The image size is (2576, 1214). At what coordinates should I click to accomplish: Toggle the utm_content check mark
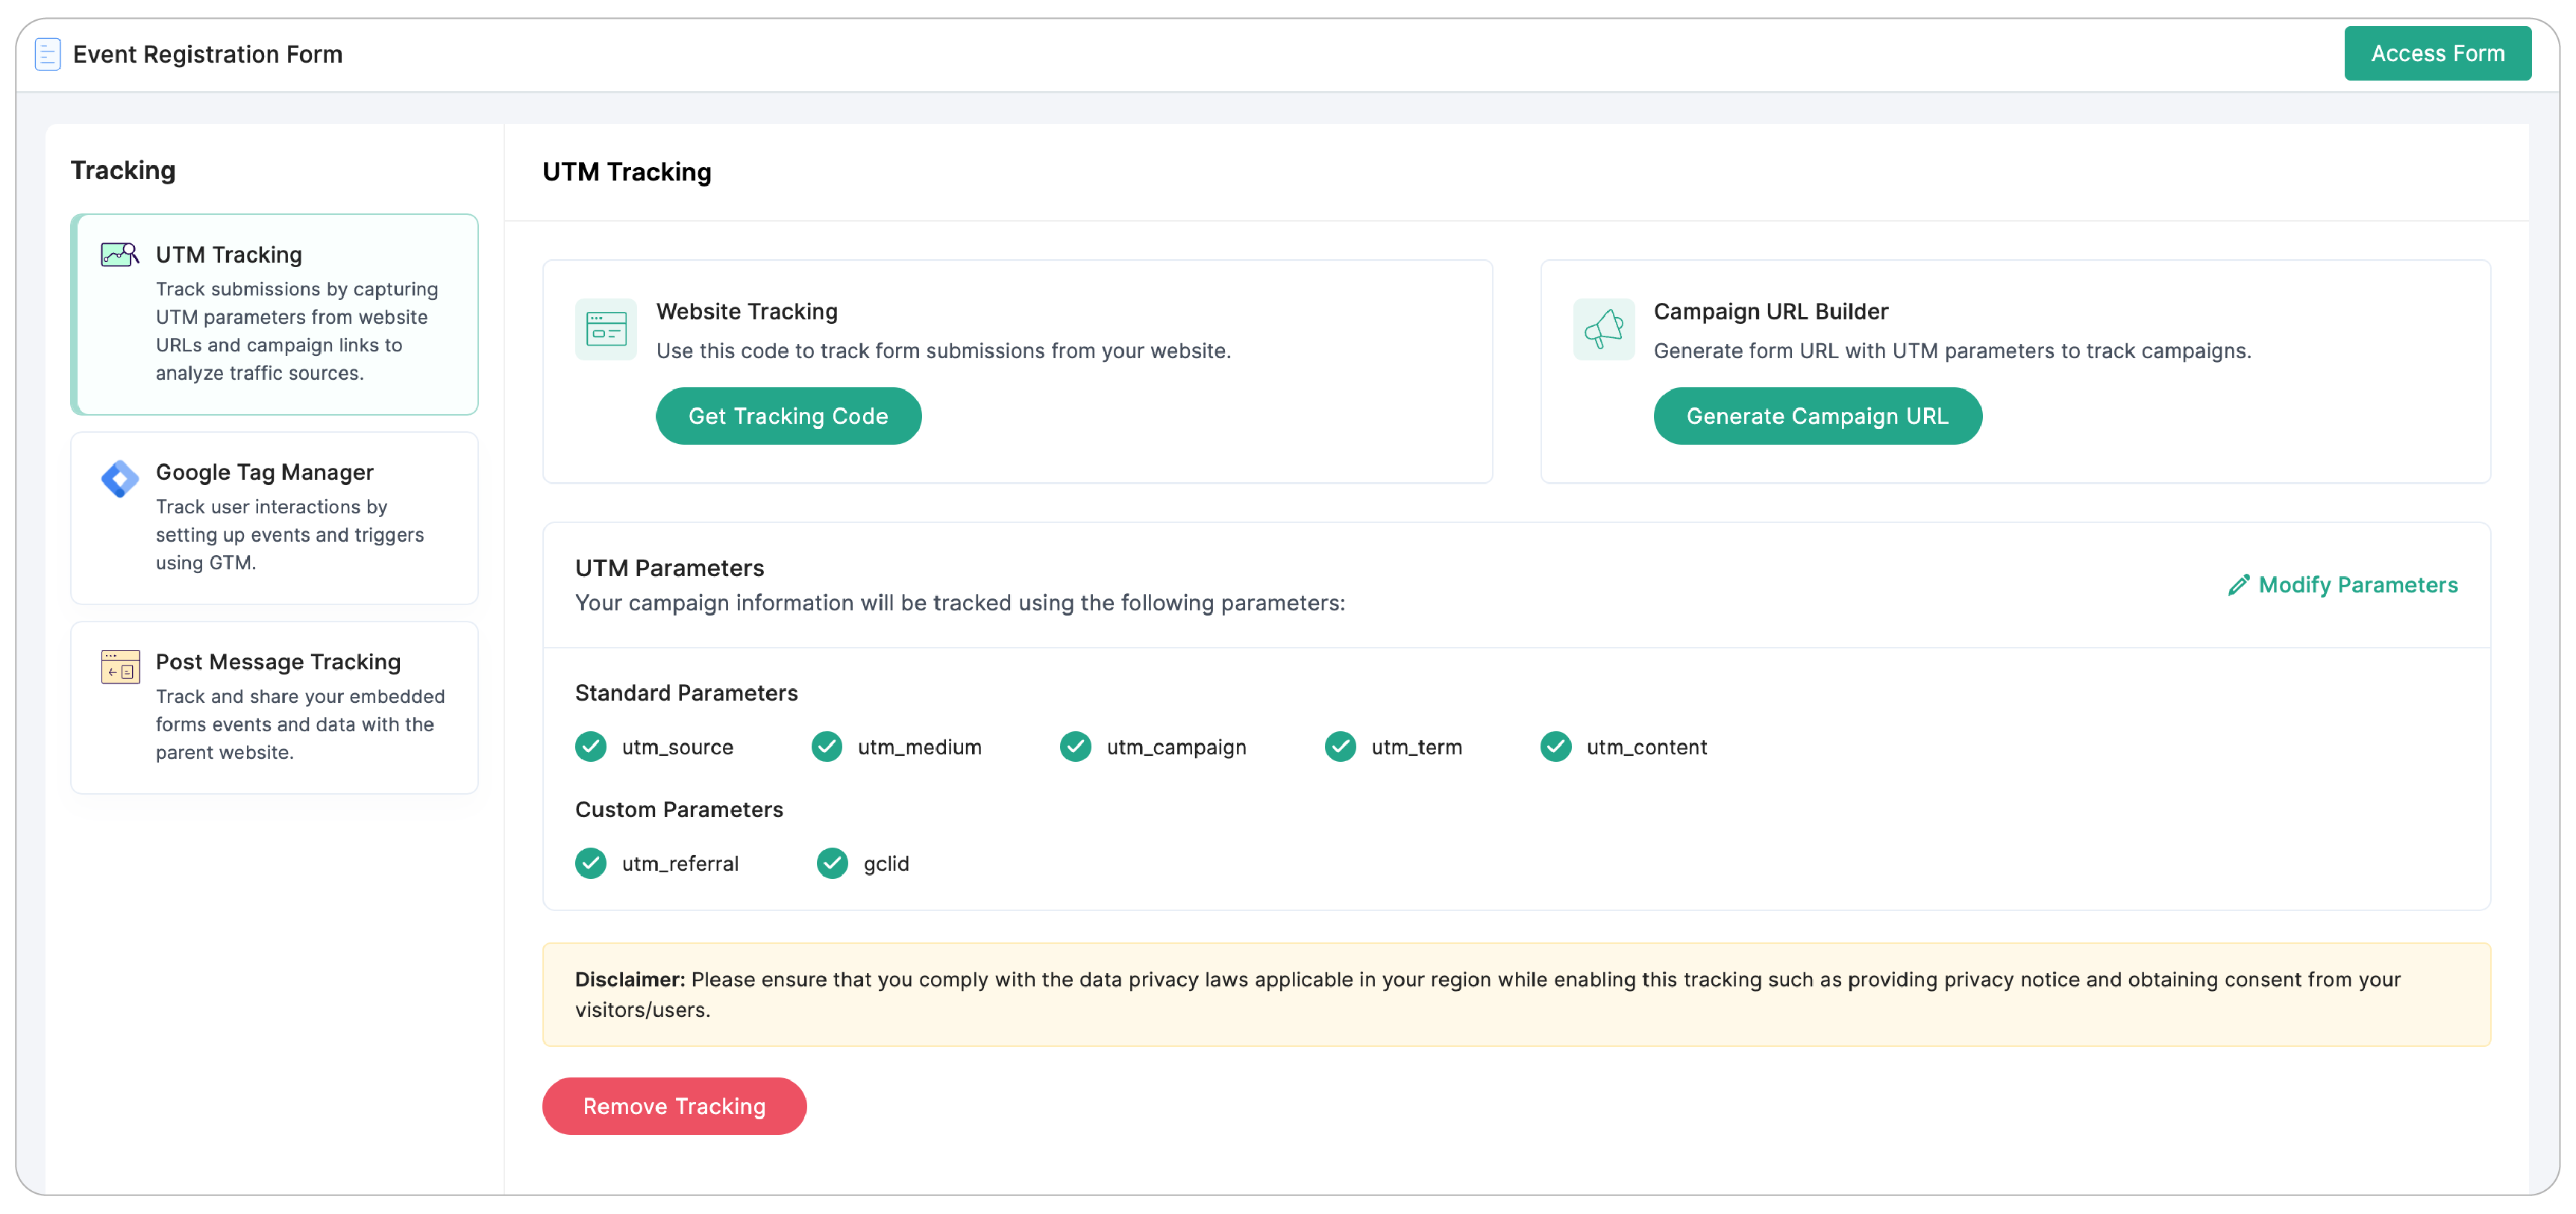click(x=1556, y=747)
